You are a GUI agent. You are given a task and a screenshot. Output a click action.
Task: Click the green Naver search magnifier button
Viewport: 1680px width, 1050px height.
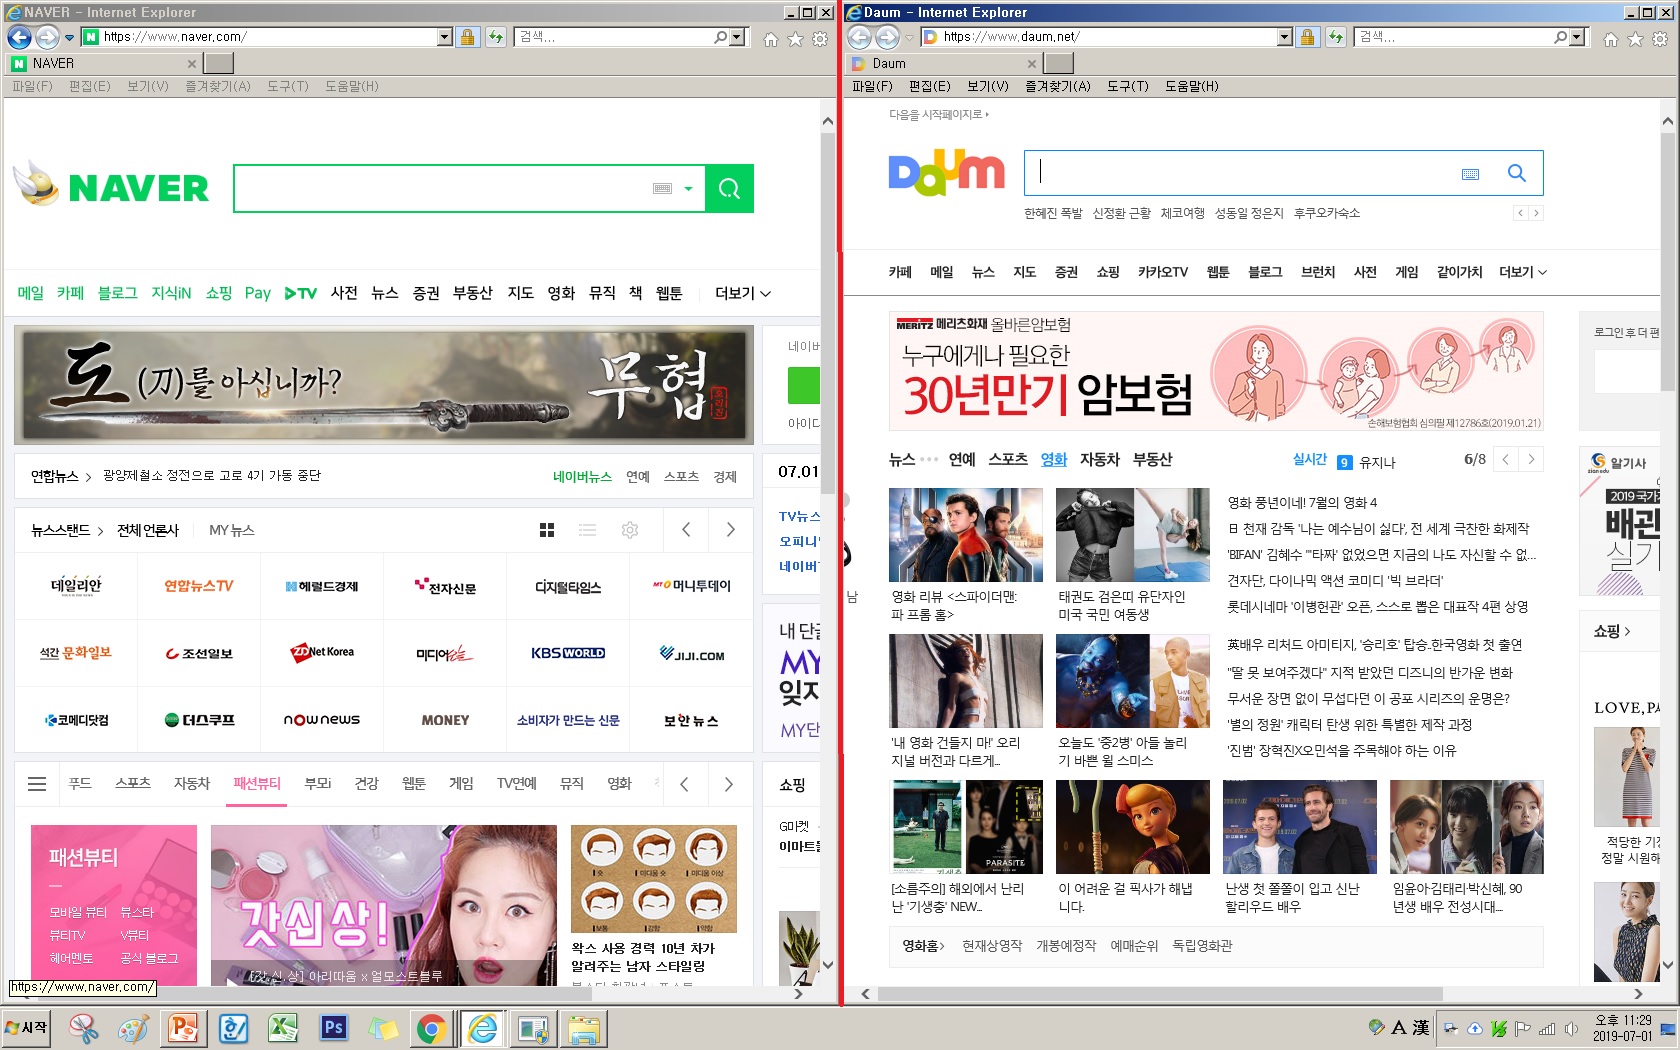(x=729, y=188)
